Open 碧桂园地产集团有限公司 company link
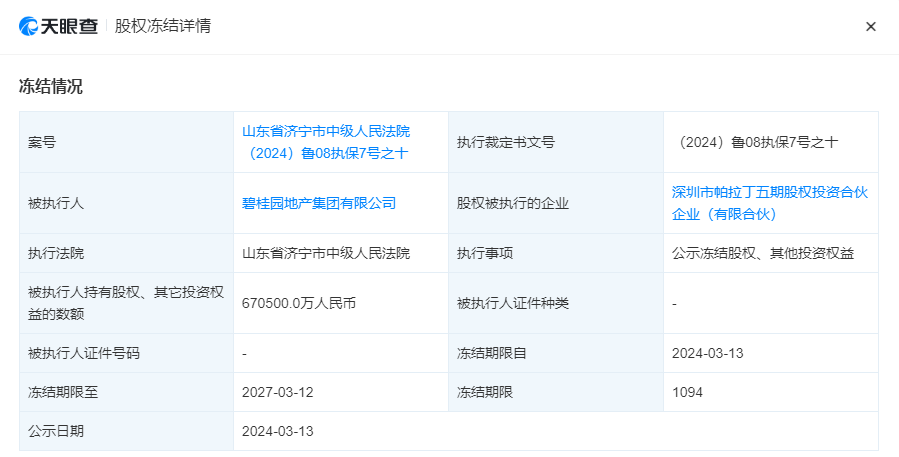899x457 pixels. (x=319, y=203)
